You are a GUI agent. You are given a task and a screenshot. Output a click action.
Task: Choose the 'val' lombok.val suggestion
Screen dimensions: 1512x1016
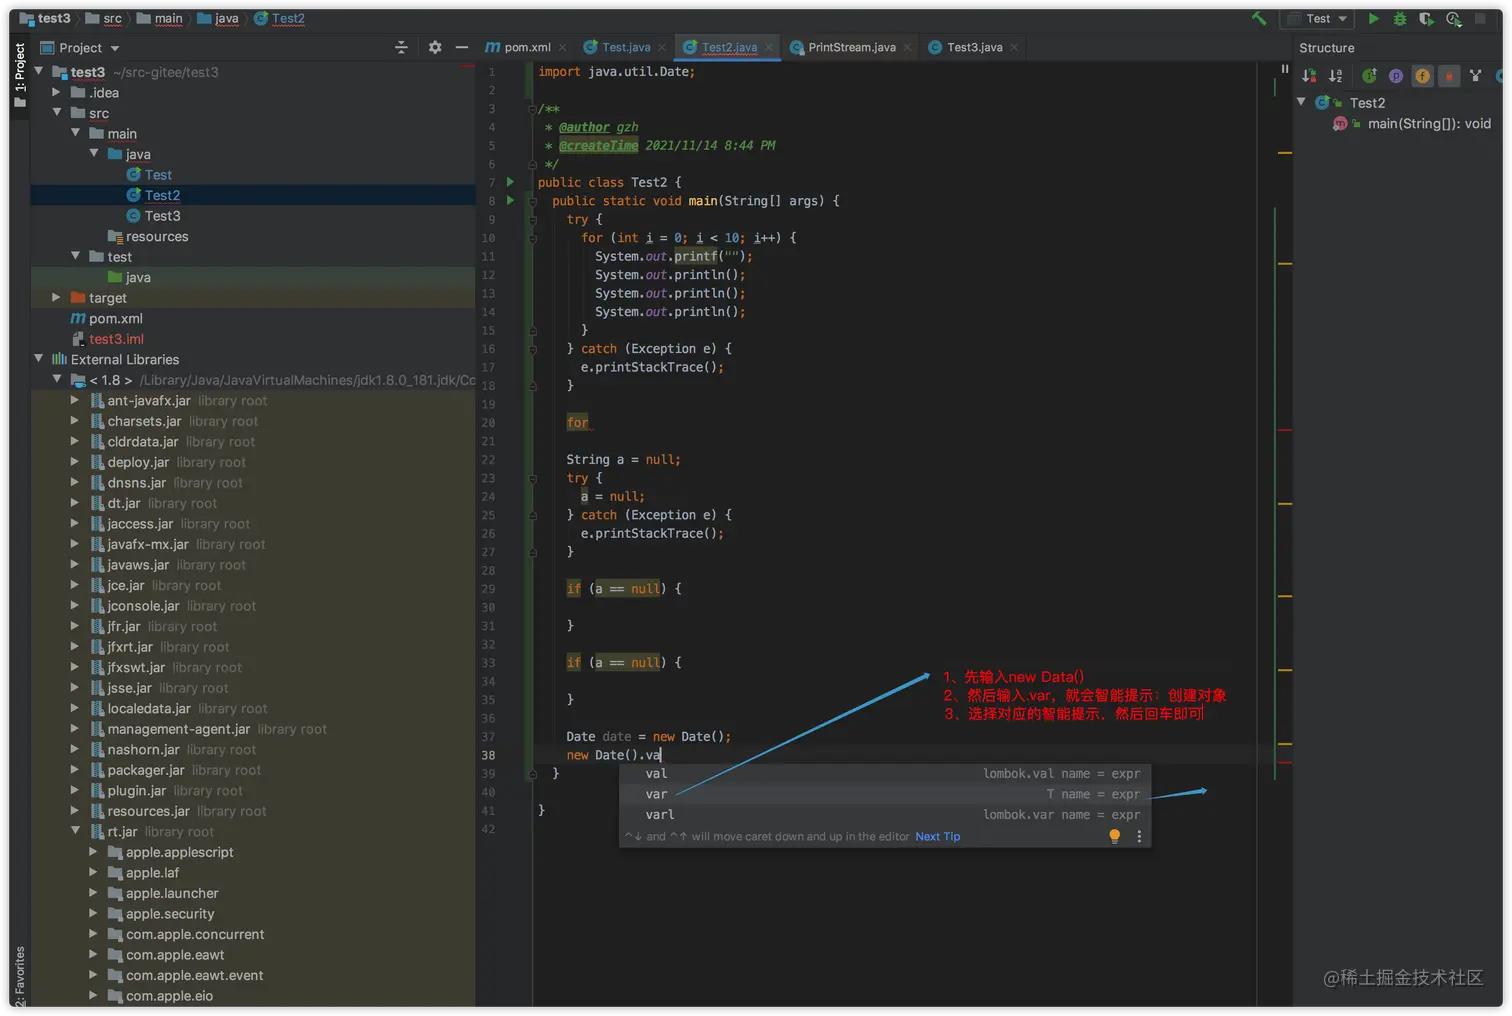coord(885,773)
